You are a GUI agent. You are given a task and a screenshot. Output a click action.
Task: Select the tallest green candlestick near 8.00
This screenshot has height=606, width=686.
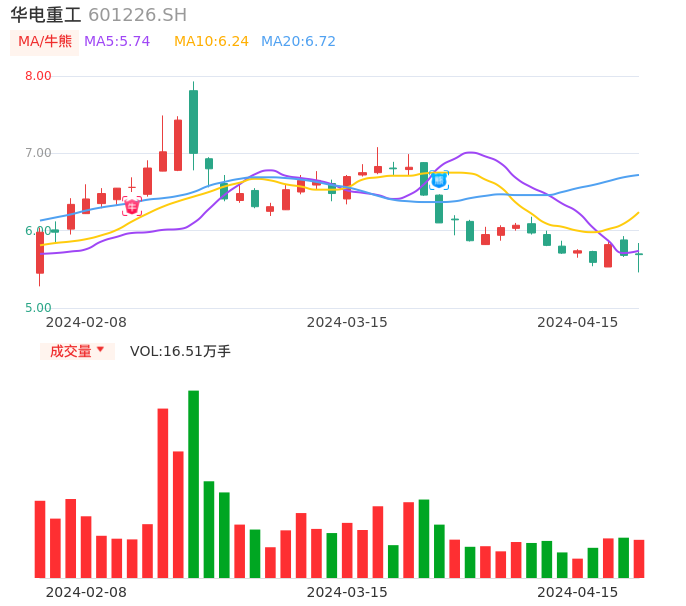point(193,121)
